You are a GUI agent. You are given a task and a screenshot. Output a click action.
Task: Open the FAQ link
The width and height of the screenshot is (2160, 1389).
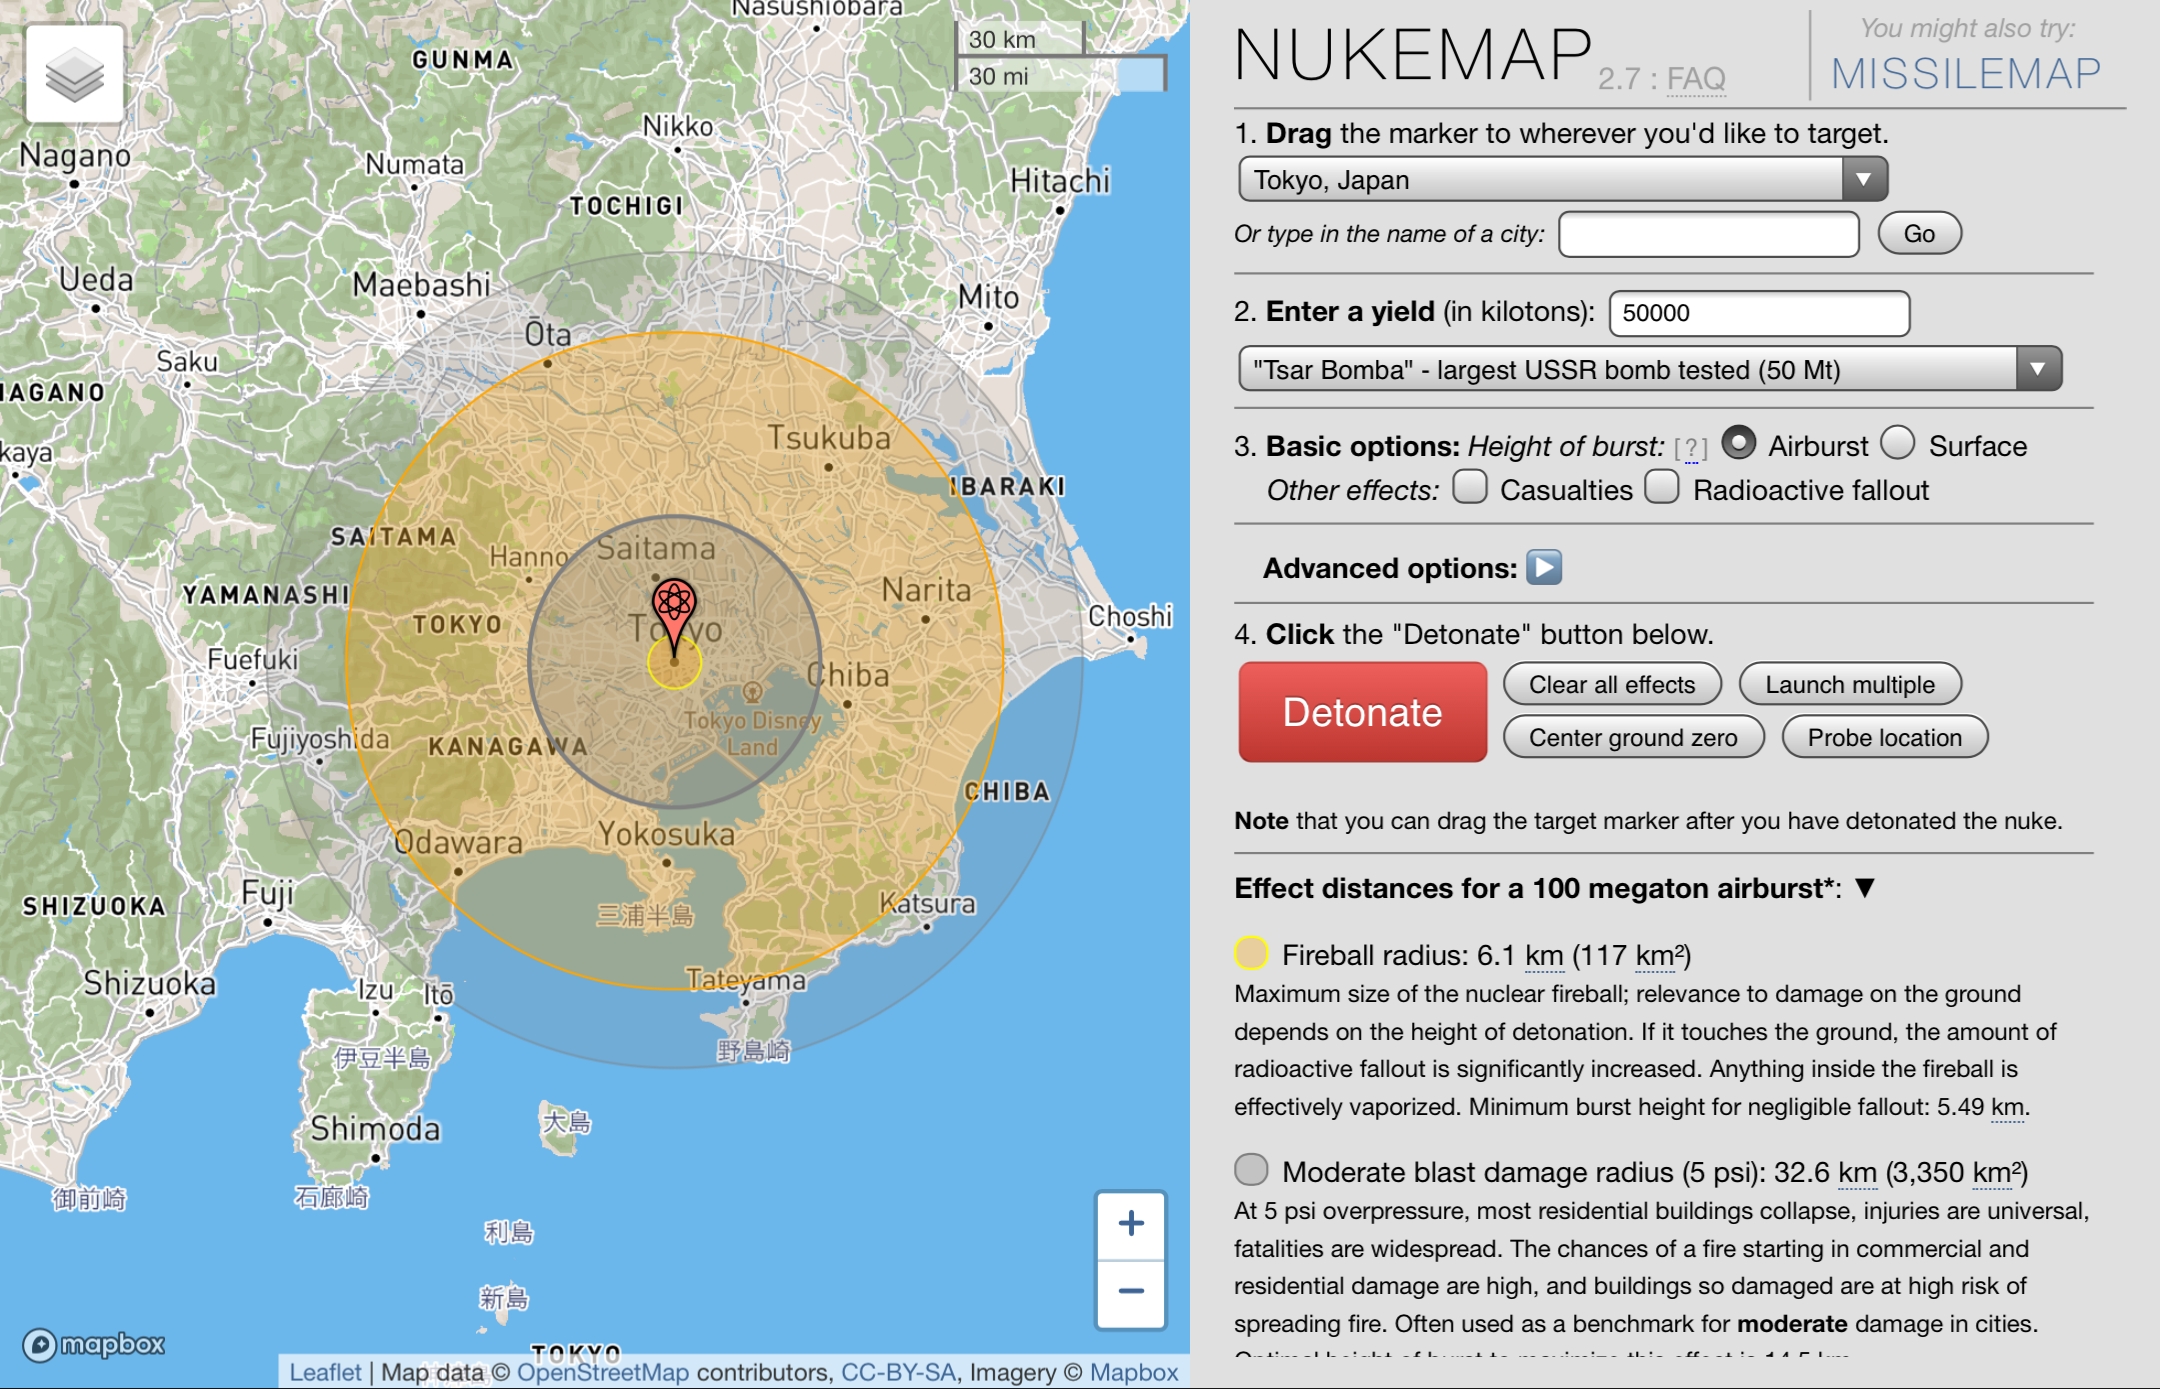point(1696,79)
